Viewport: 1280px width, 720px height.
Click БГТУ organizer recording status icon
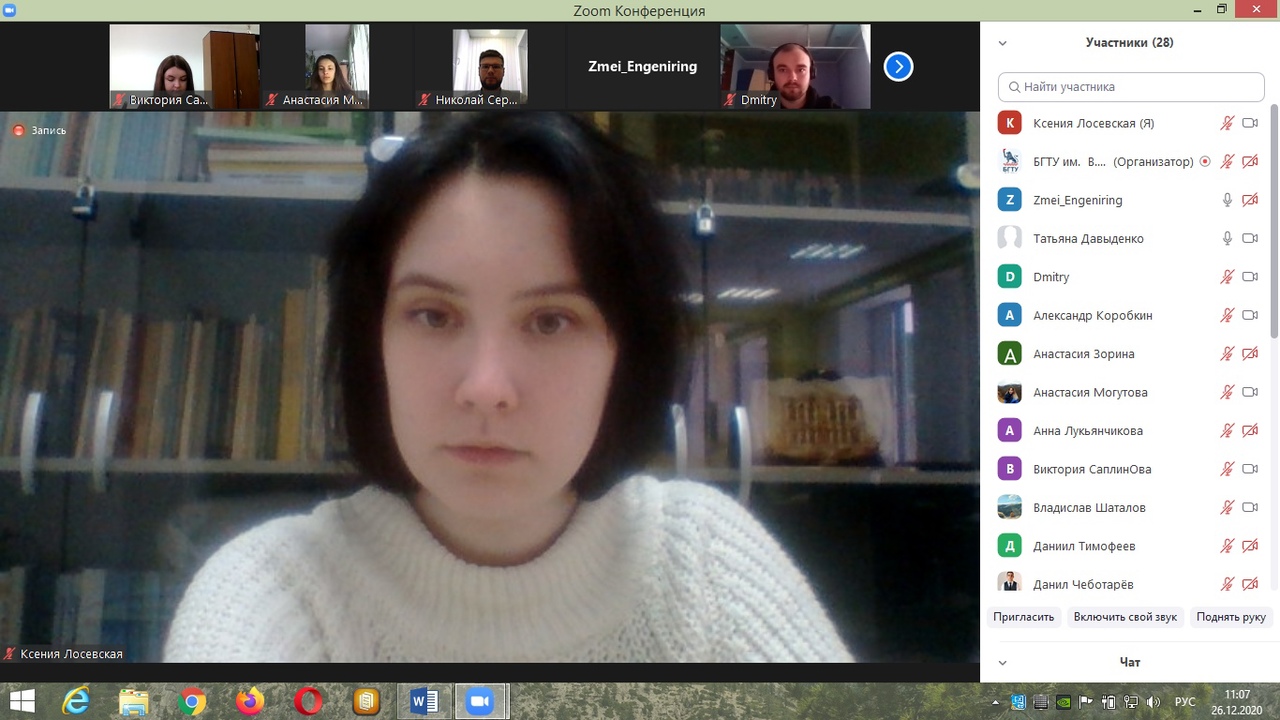click(1205, 161)
